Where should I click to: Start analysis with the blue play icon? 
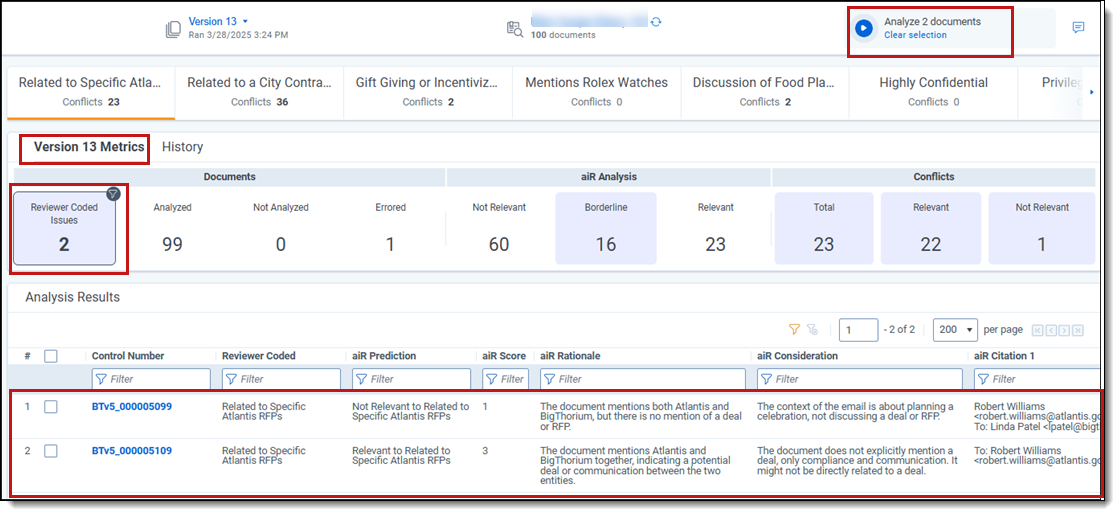pyautogui.click(x=863, y=28)
